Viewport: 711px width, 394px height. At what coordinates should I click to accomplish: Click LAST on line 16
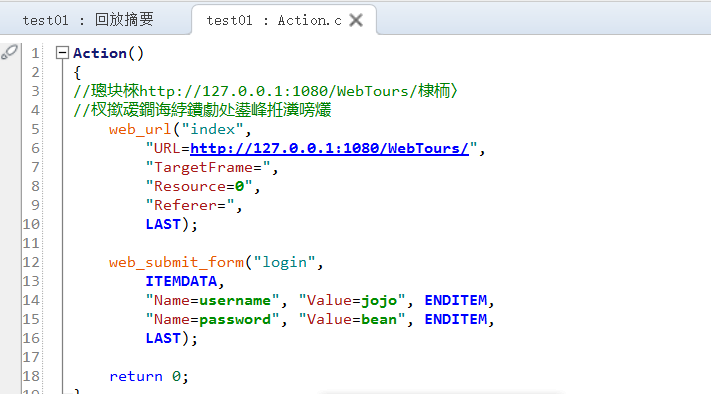tap(163, 339)
